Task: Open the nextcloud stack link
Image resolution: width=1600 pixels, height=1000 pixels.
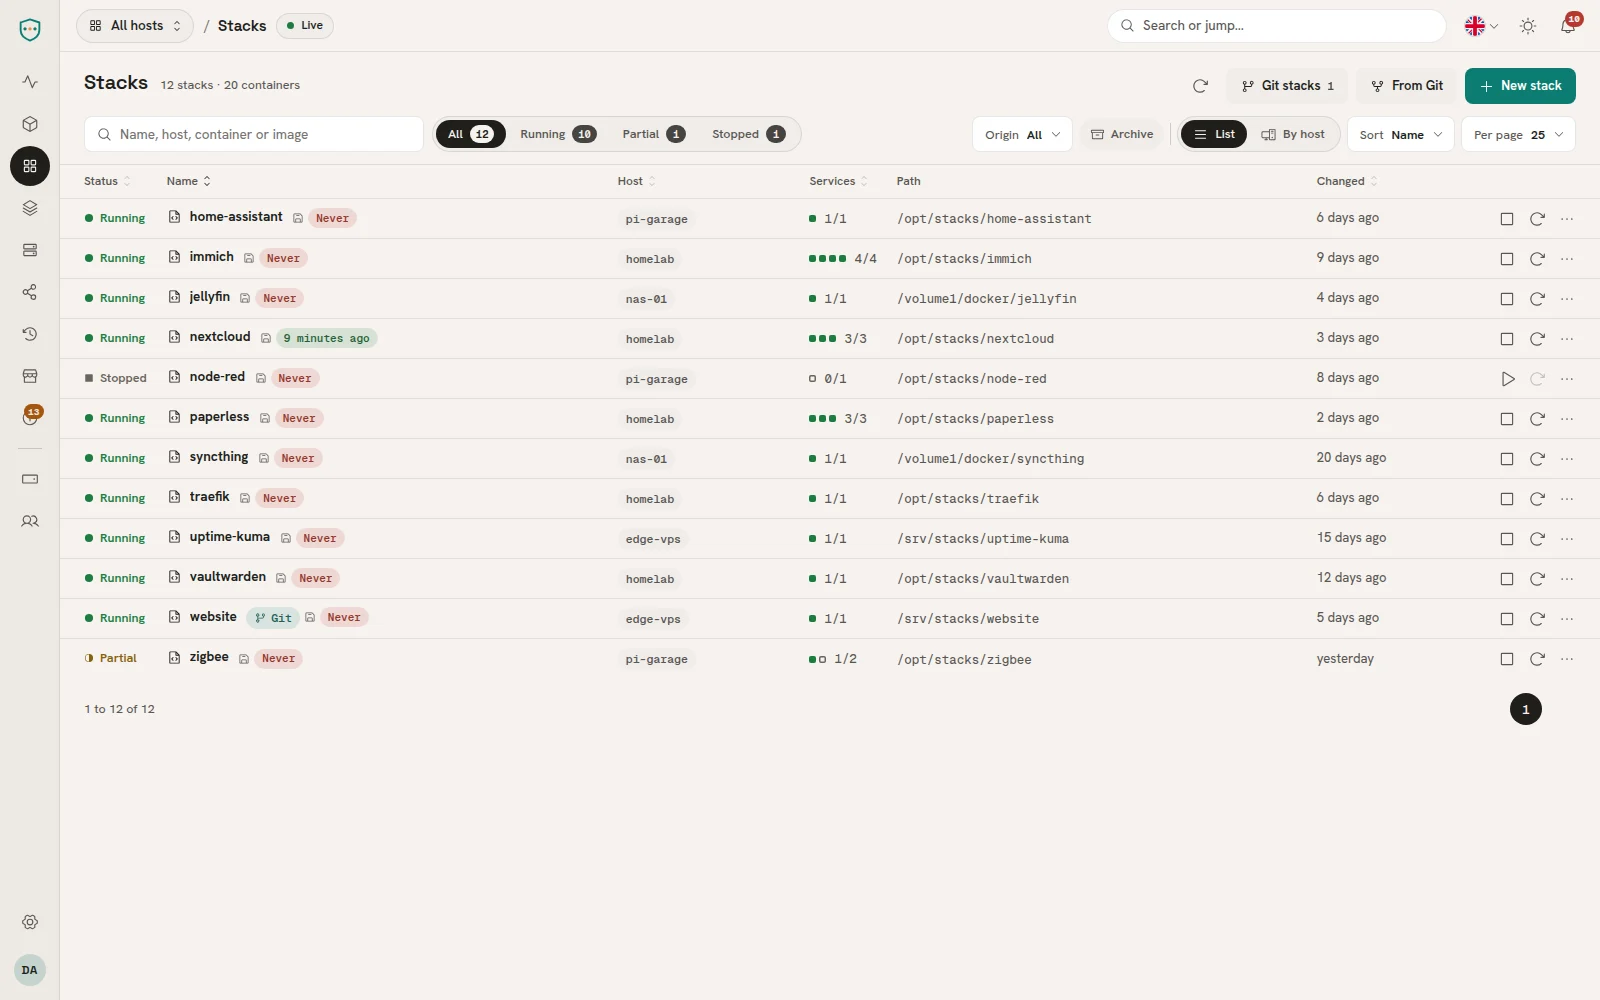Action: [220, 337]
